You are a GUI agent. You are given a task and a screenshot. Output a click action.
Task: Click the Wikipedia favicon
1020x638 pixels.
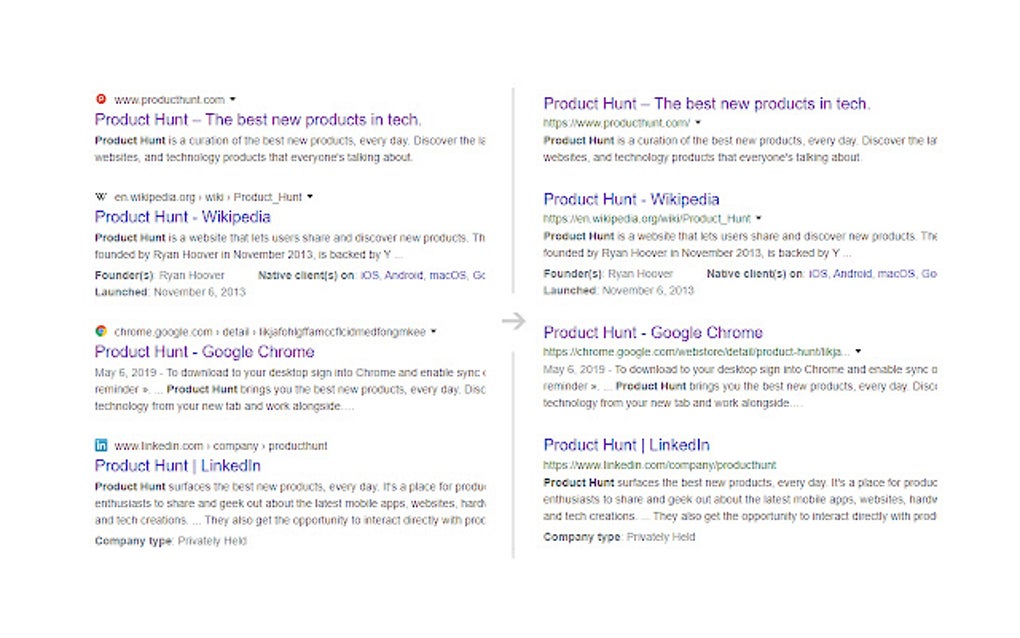(100, 197)
